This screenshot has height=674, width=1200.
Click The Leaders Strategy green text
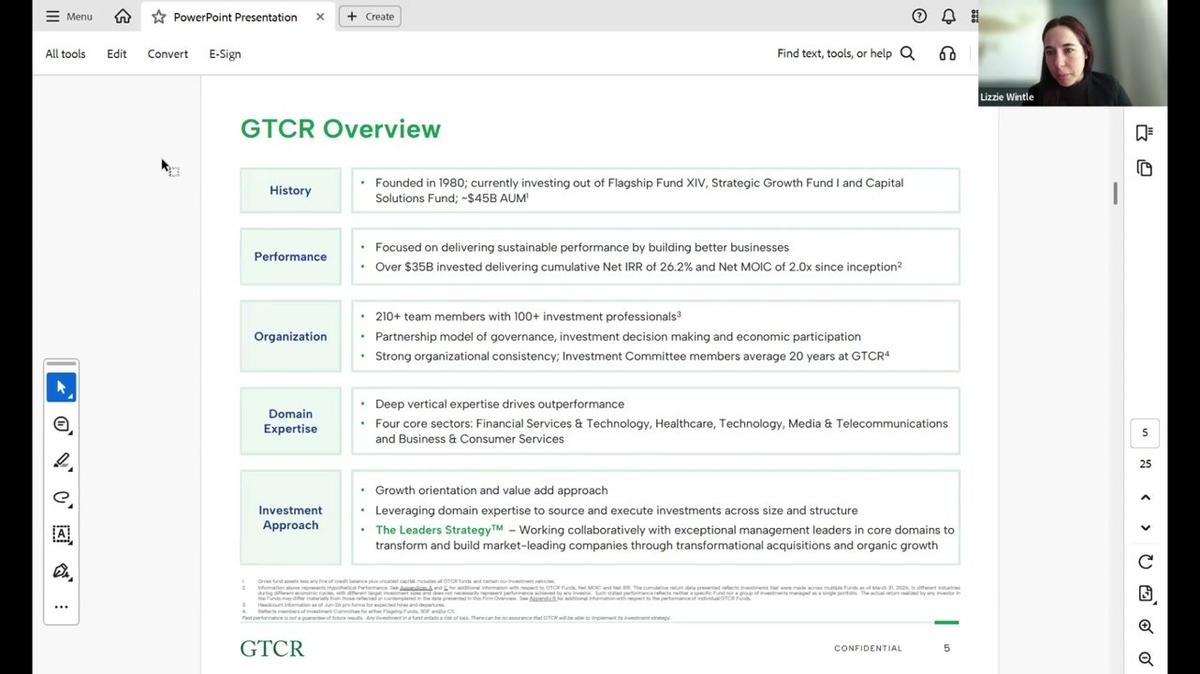pos(439,530)
